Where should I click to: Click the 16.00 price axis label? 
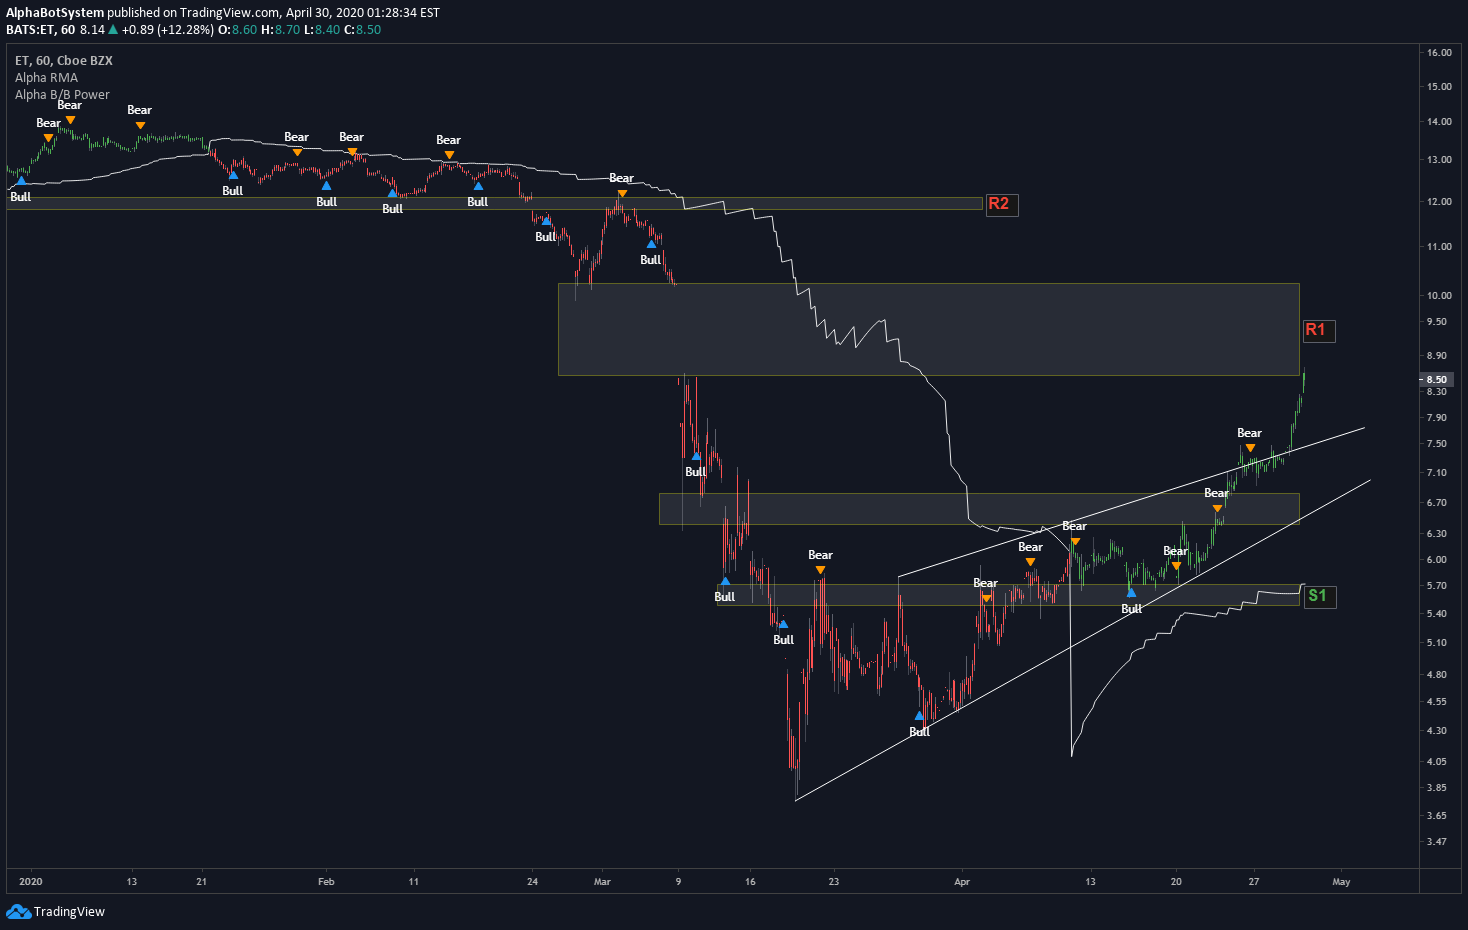tap(1439, 53)
